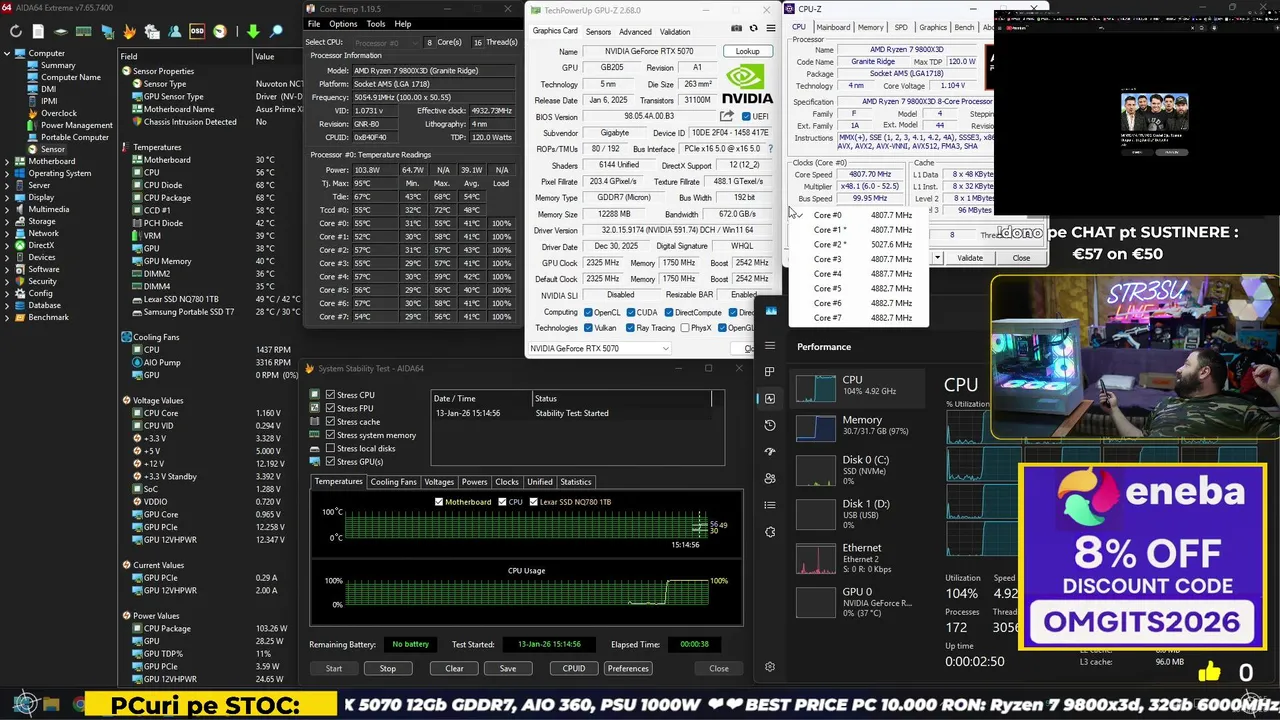Expand the Operating System tree node
This screenshot has width=1280, height=720.
8,173
